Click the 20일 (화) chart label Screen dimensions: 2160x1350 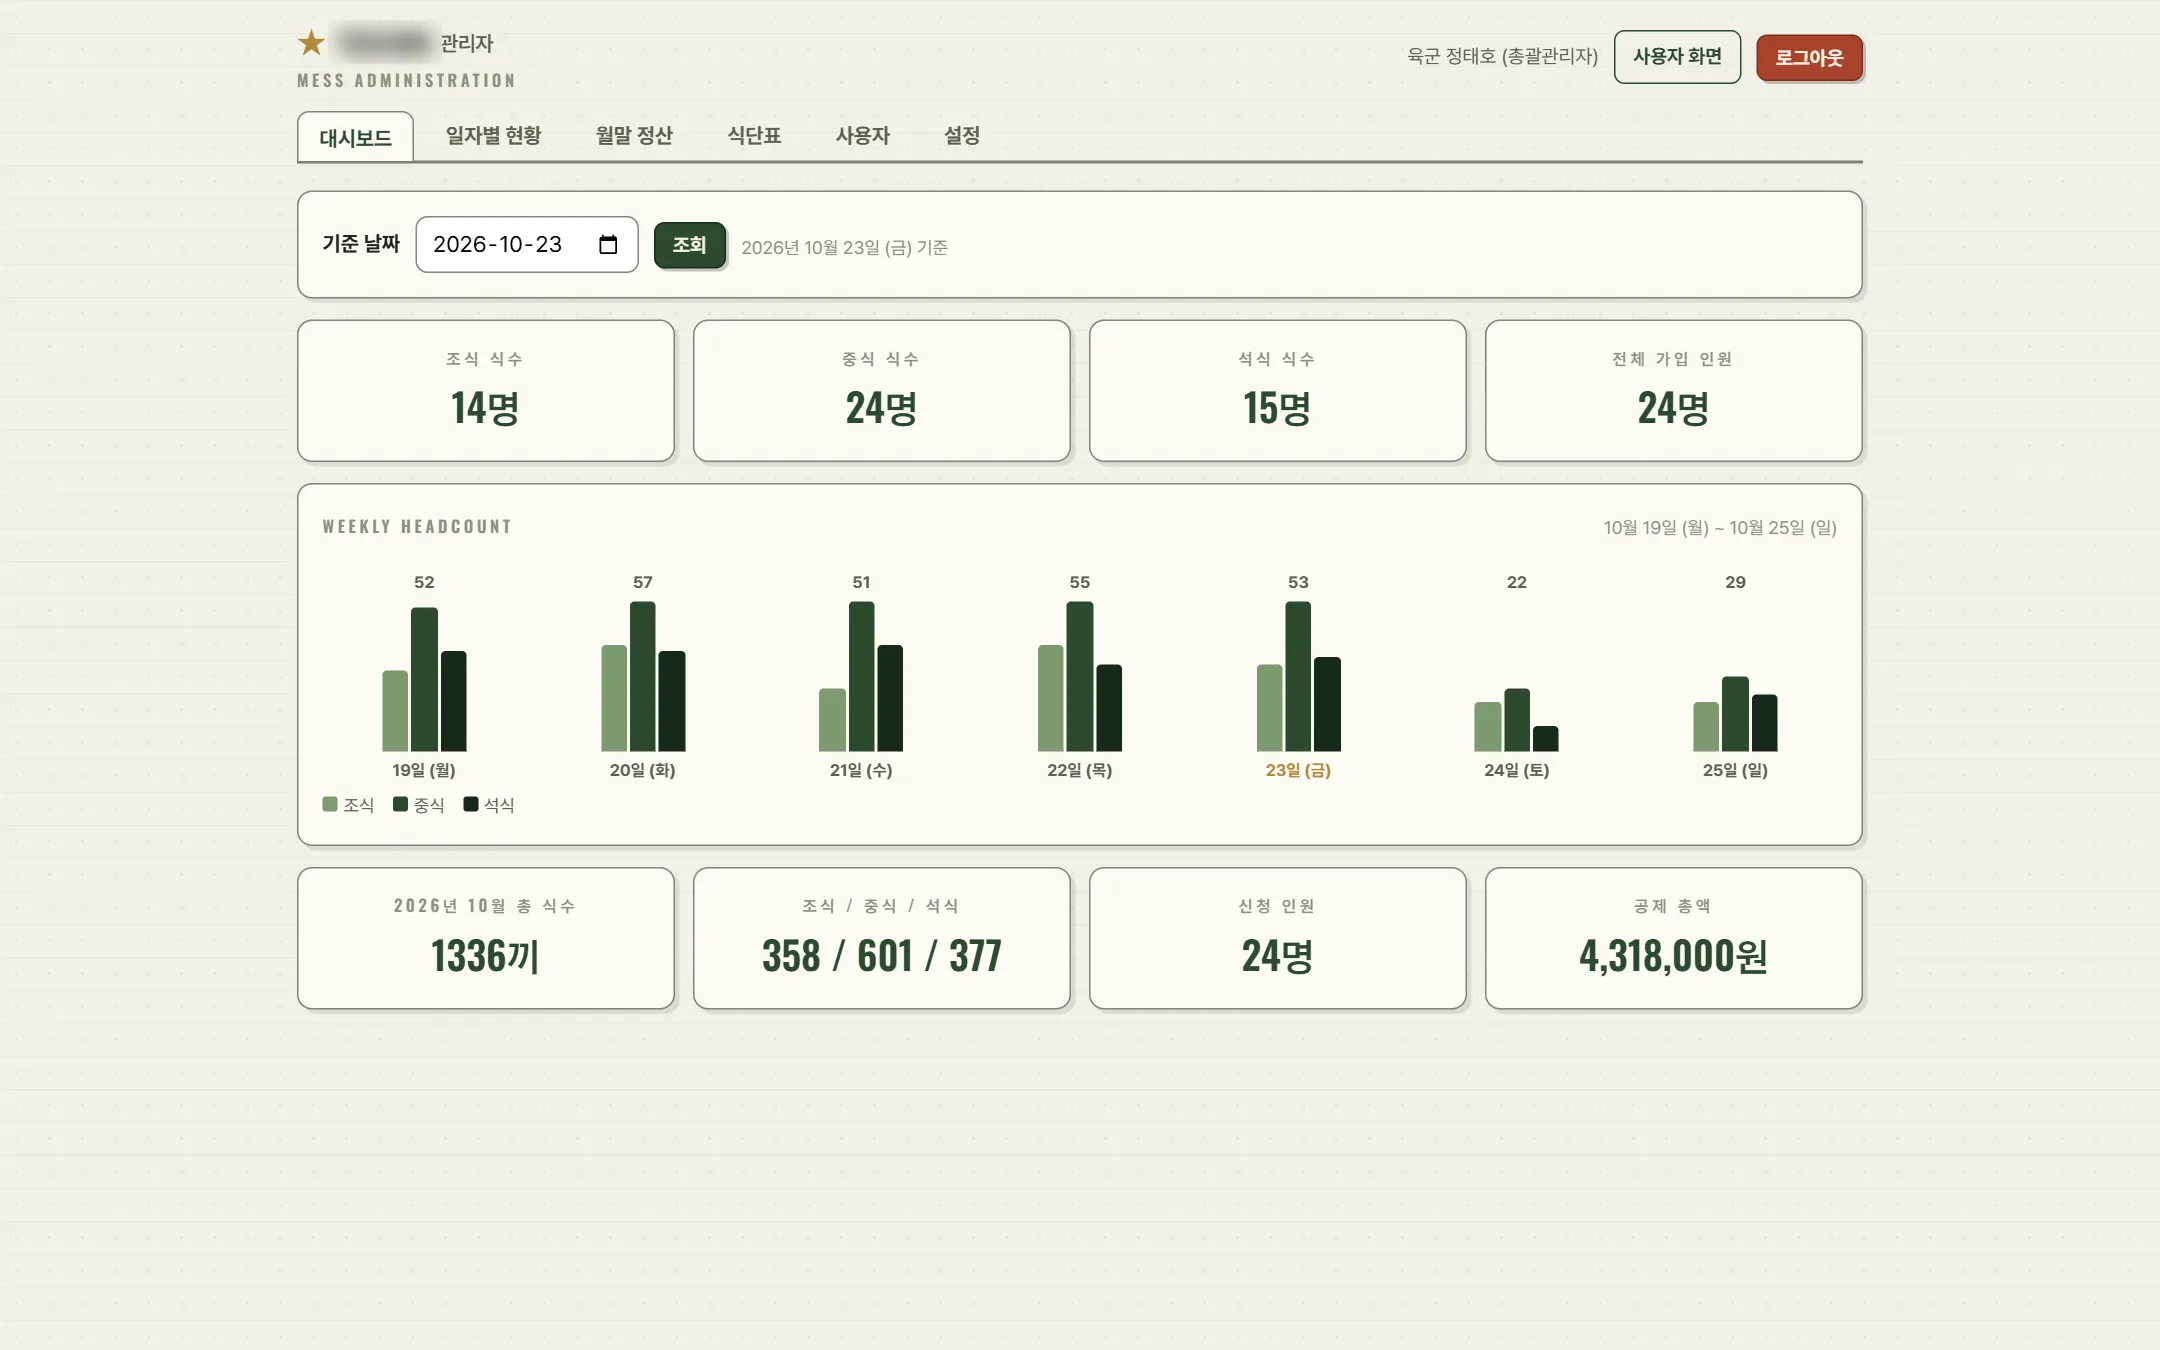tap(642, 770)
